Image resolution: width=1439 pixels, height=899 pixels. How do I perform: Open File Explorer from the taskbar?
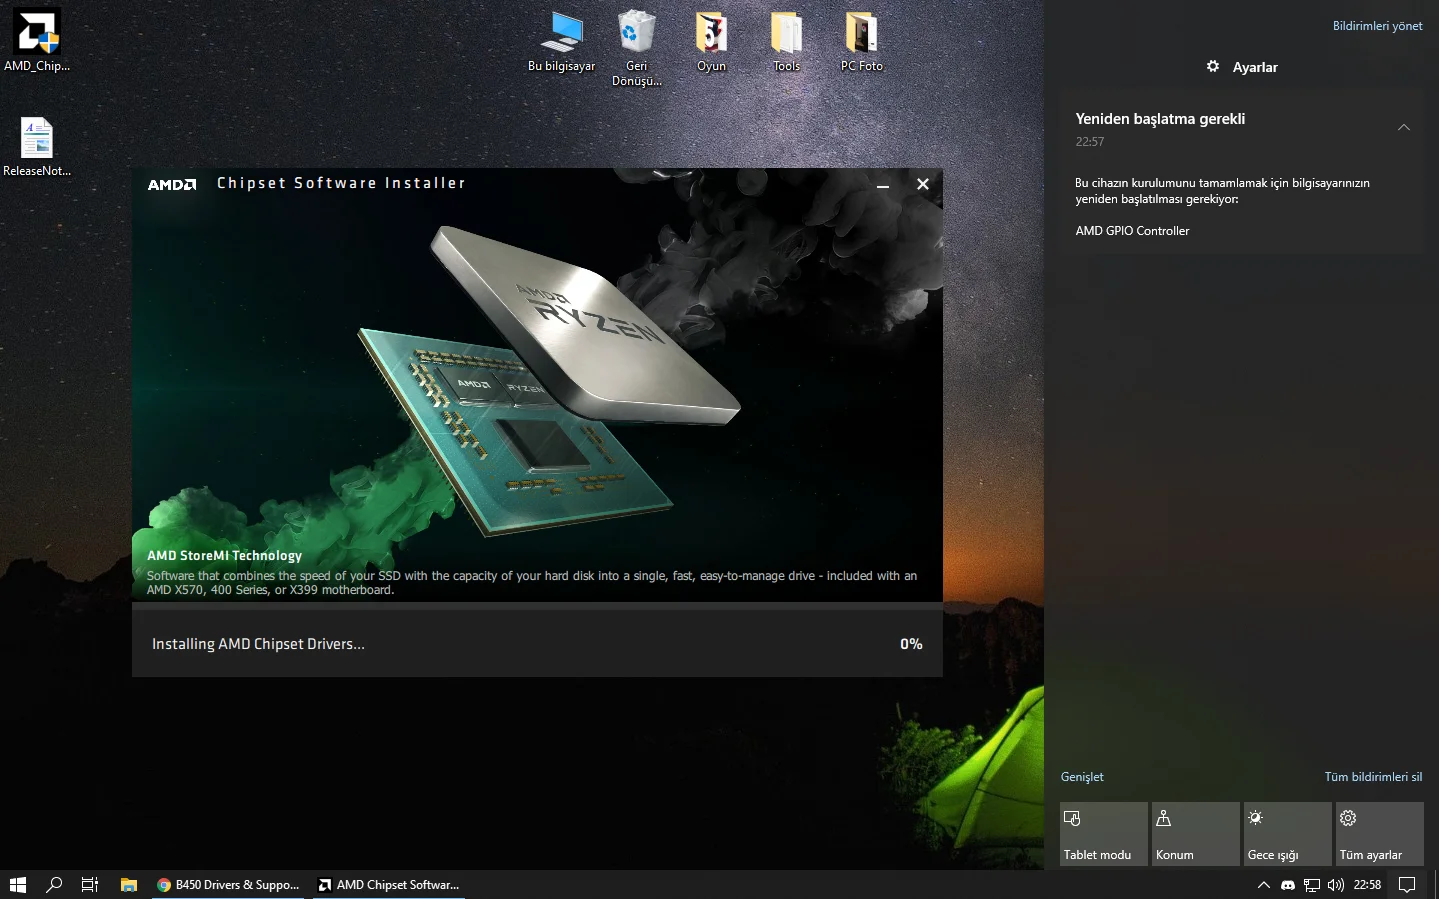coord(129,885)
